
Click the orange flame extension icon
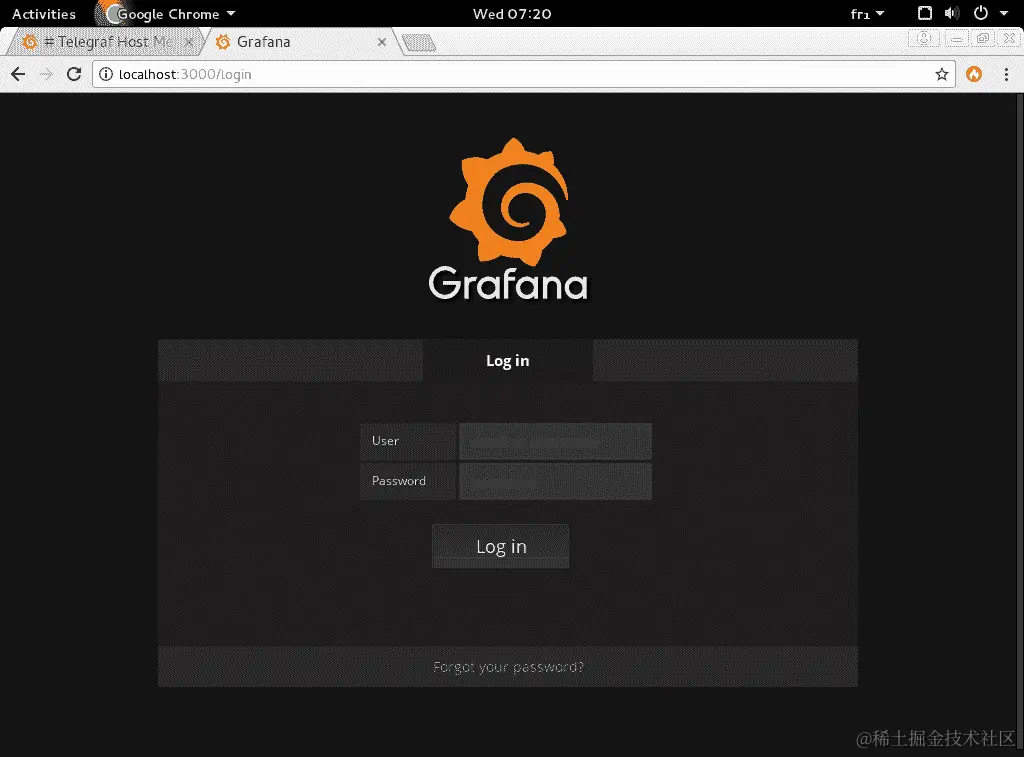coord(974,74)
